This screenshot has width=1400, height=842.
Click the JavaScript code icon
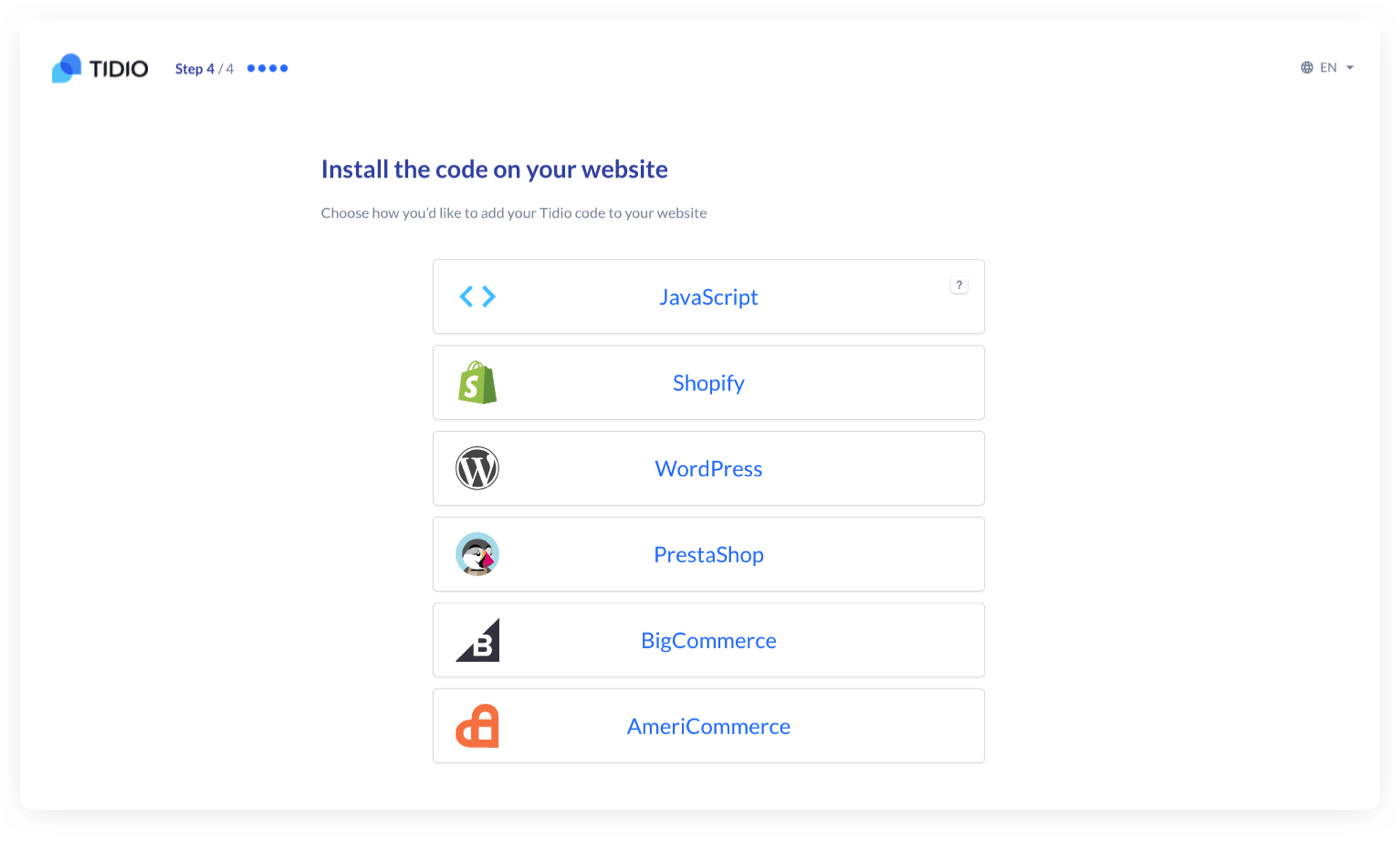(477, 296)
